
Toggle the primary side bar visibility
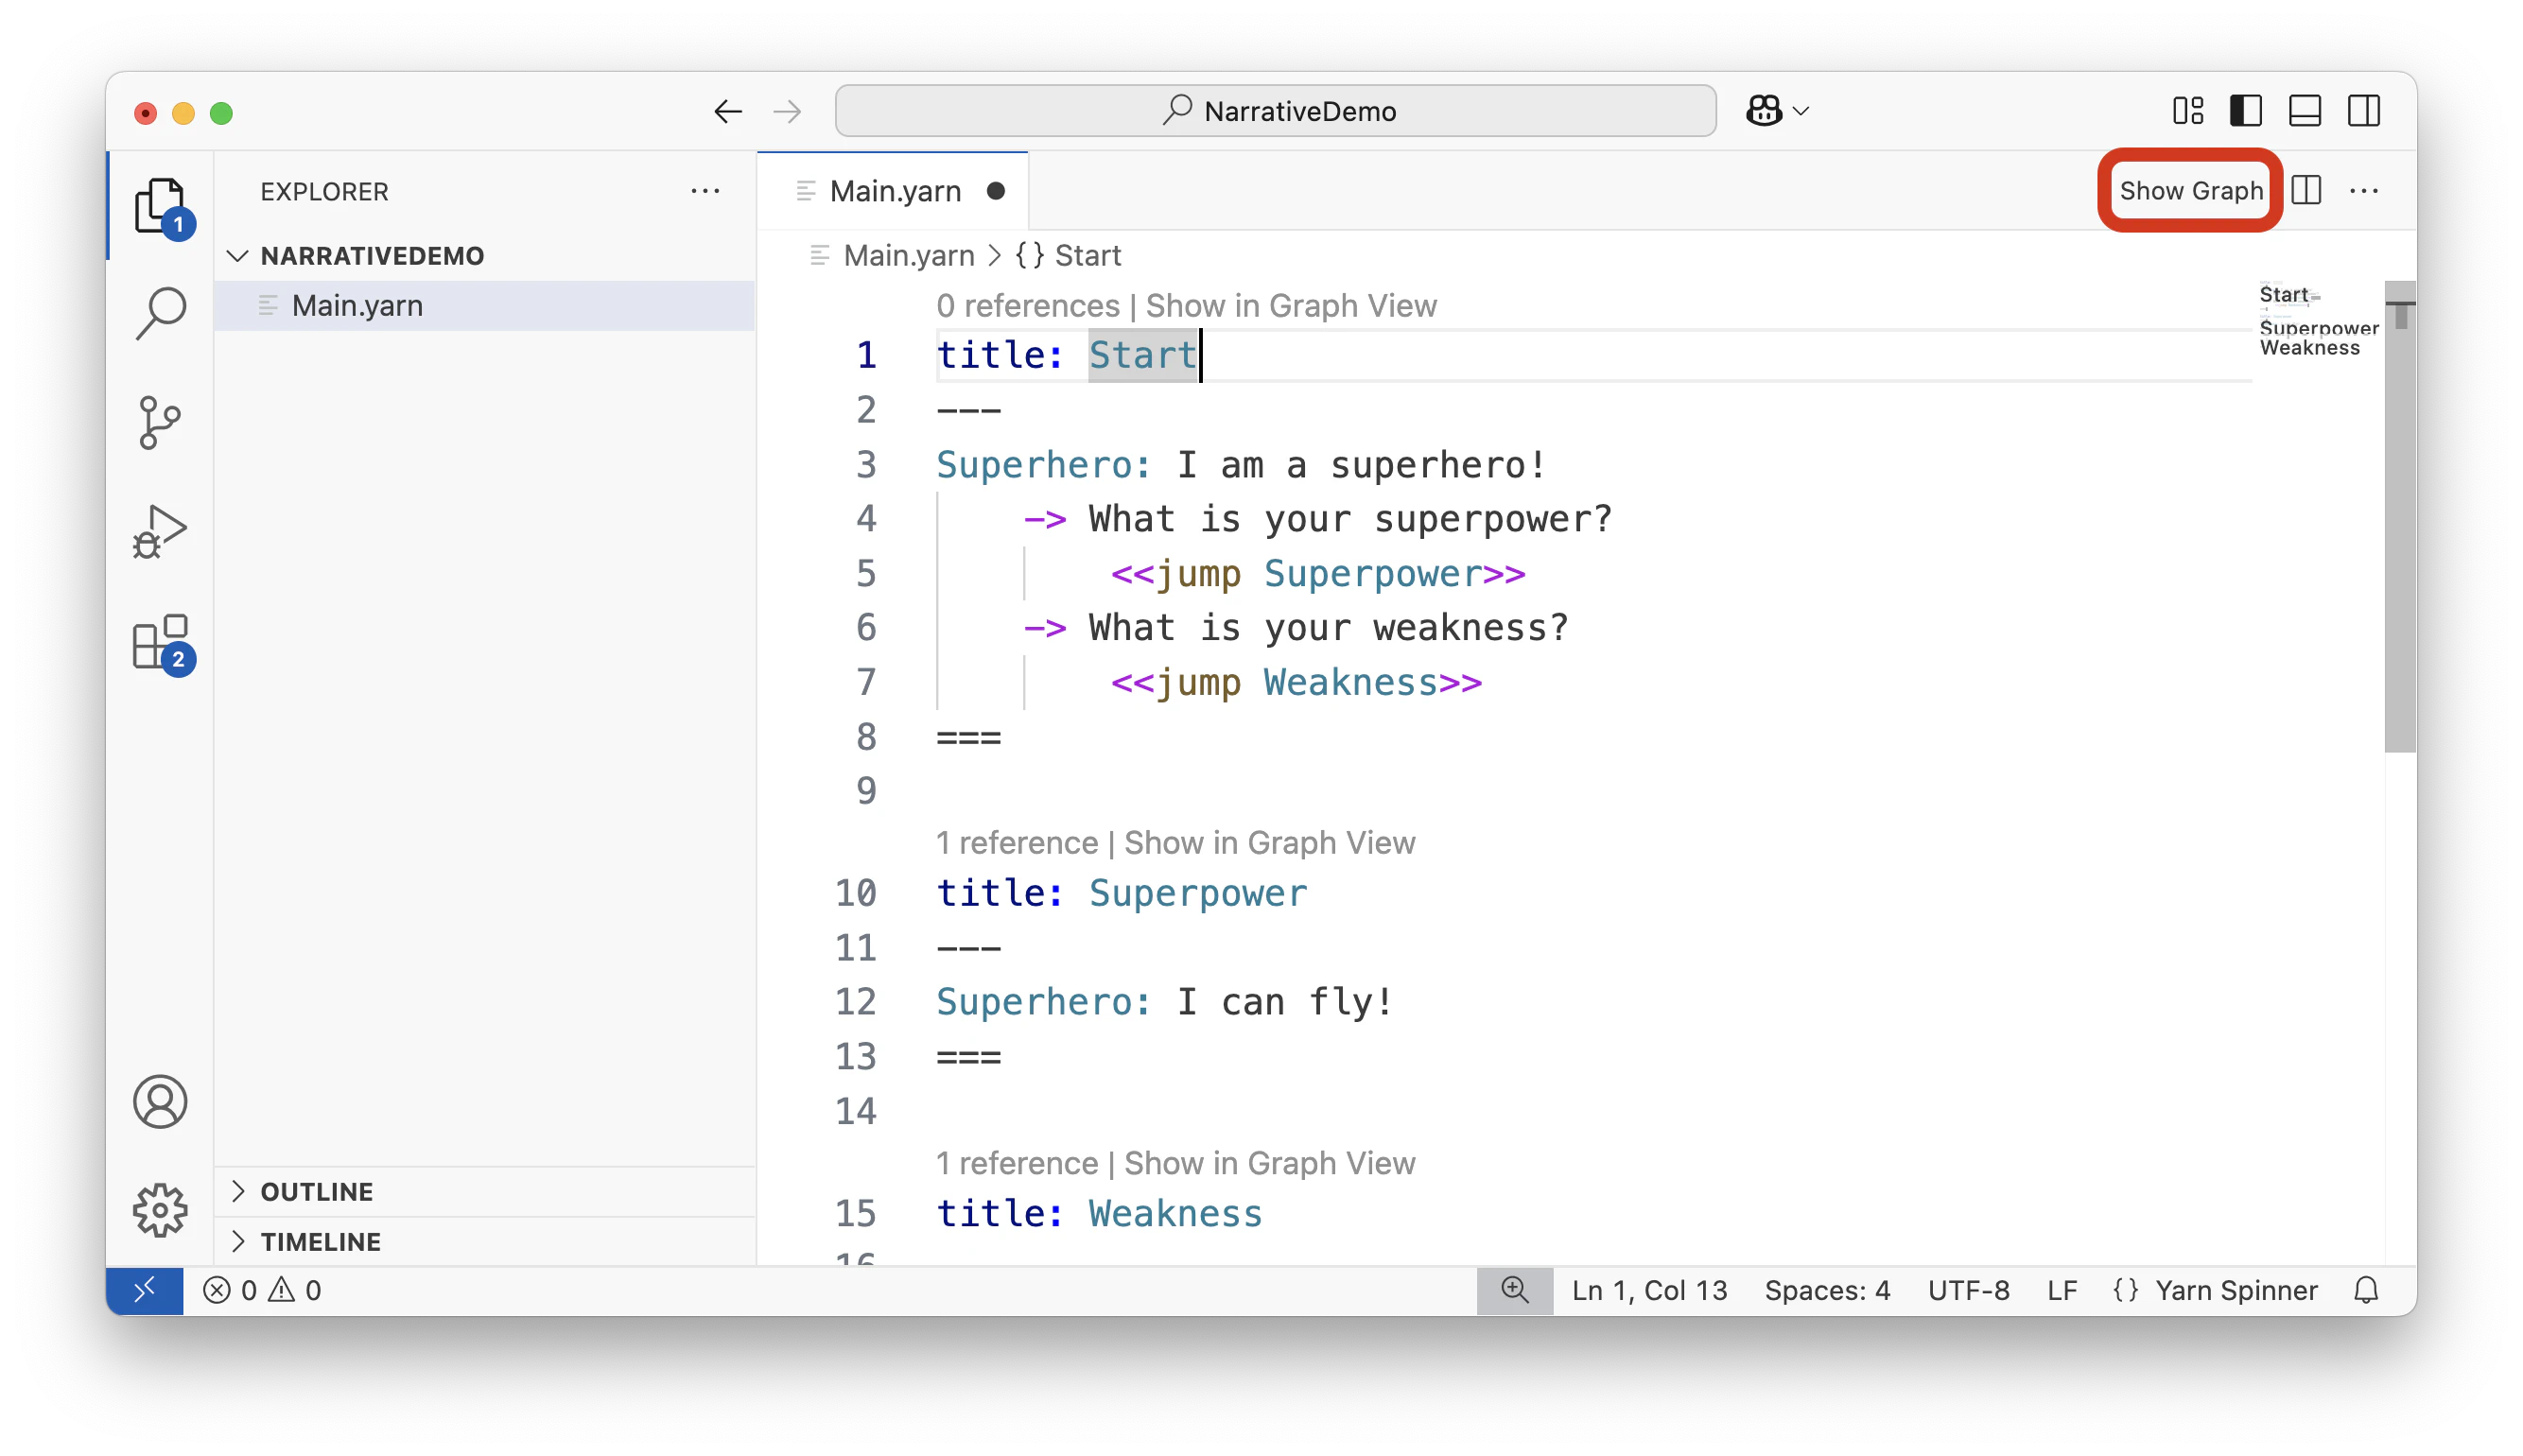pyautogui.click(x=2246, y=111)
